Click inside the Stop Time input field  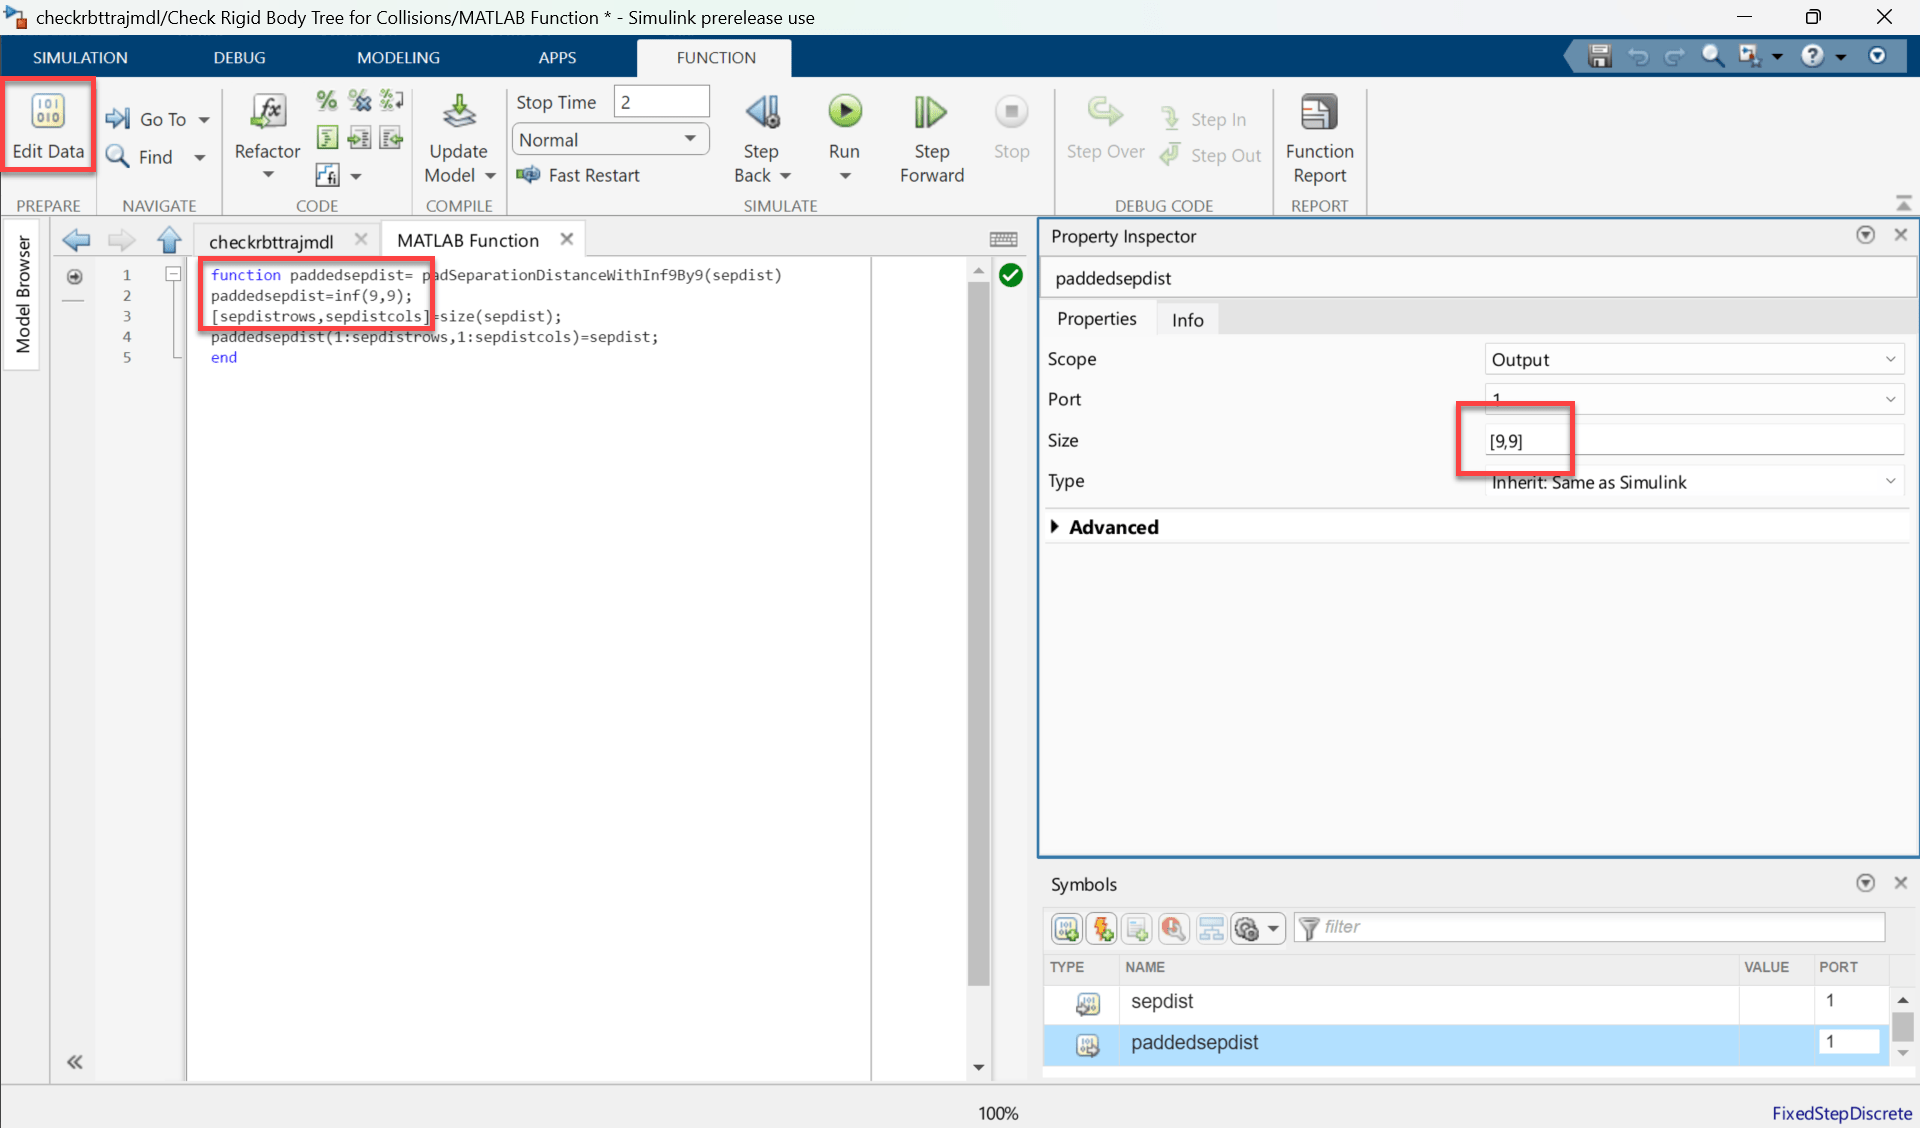pyautogui.click(x=660, y=101)
